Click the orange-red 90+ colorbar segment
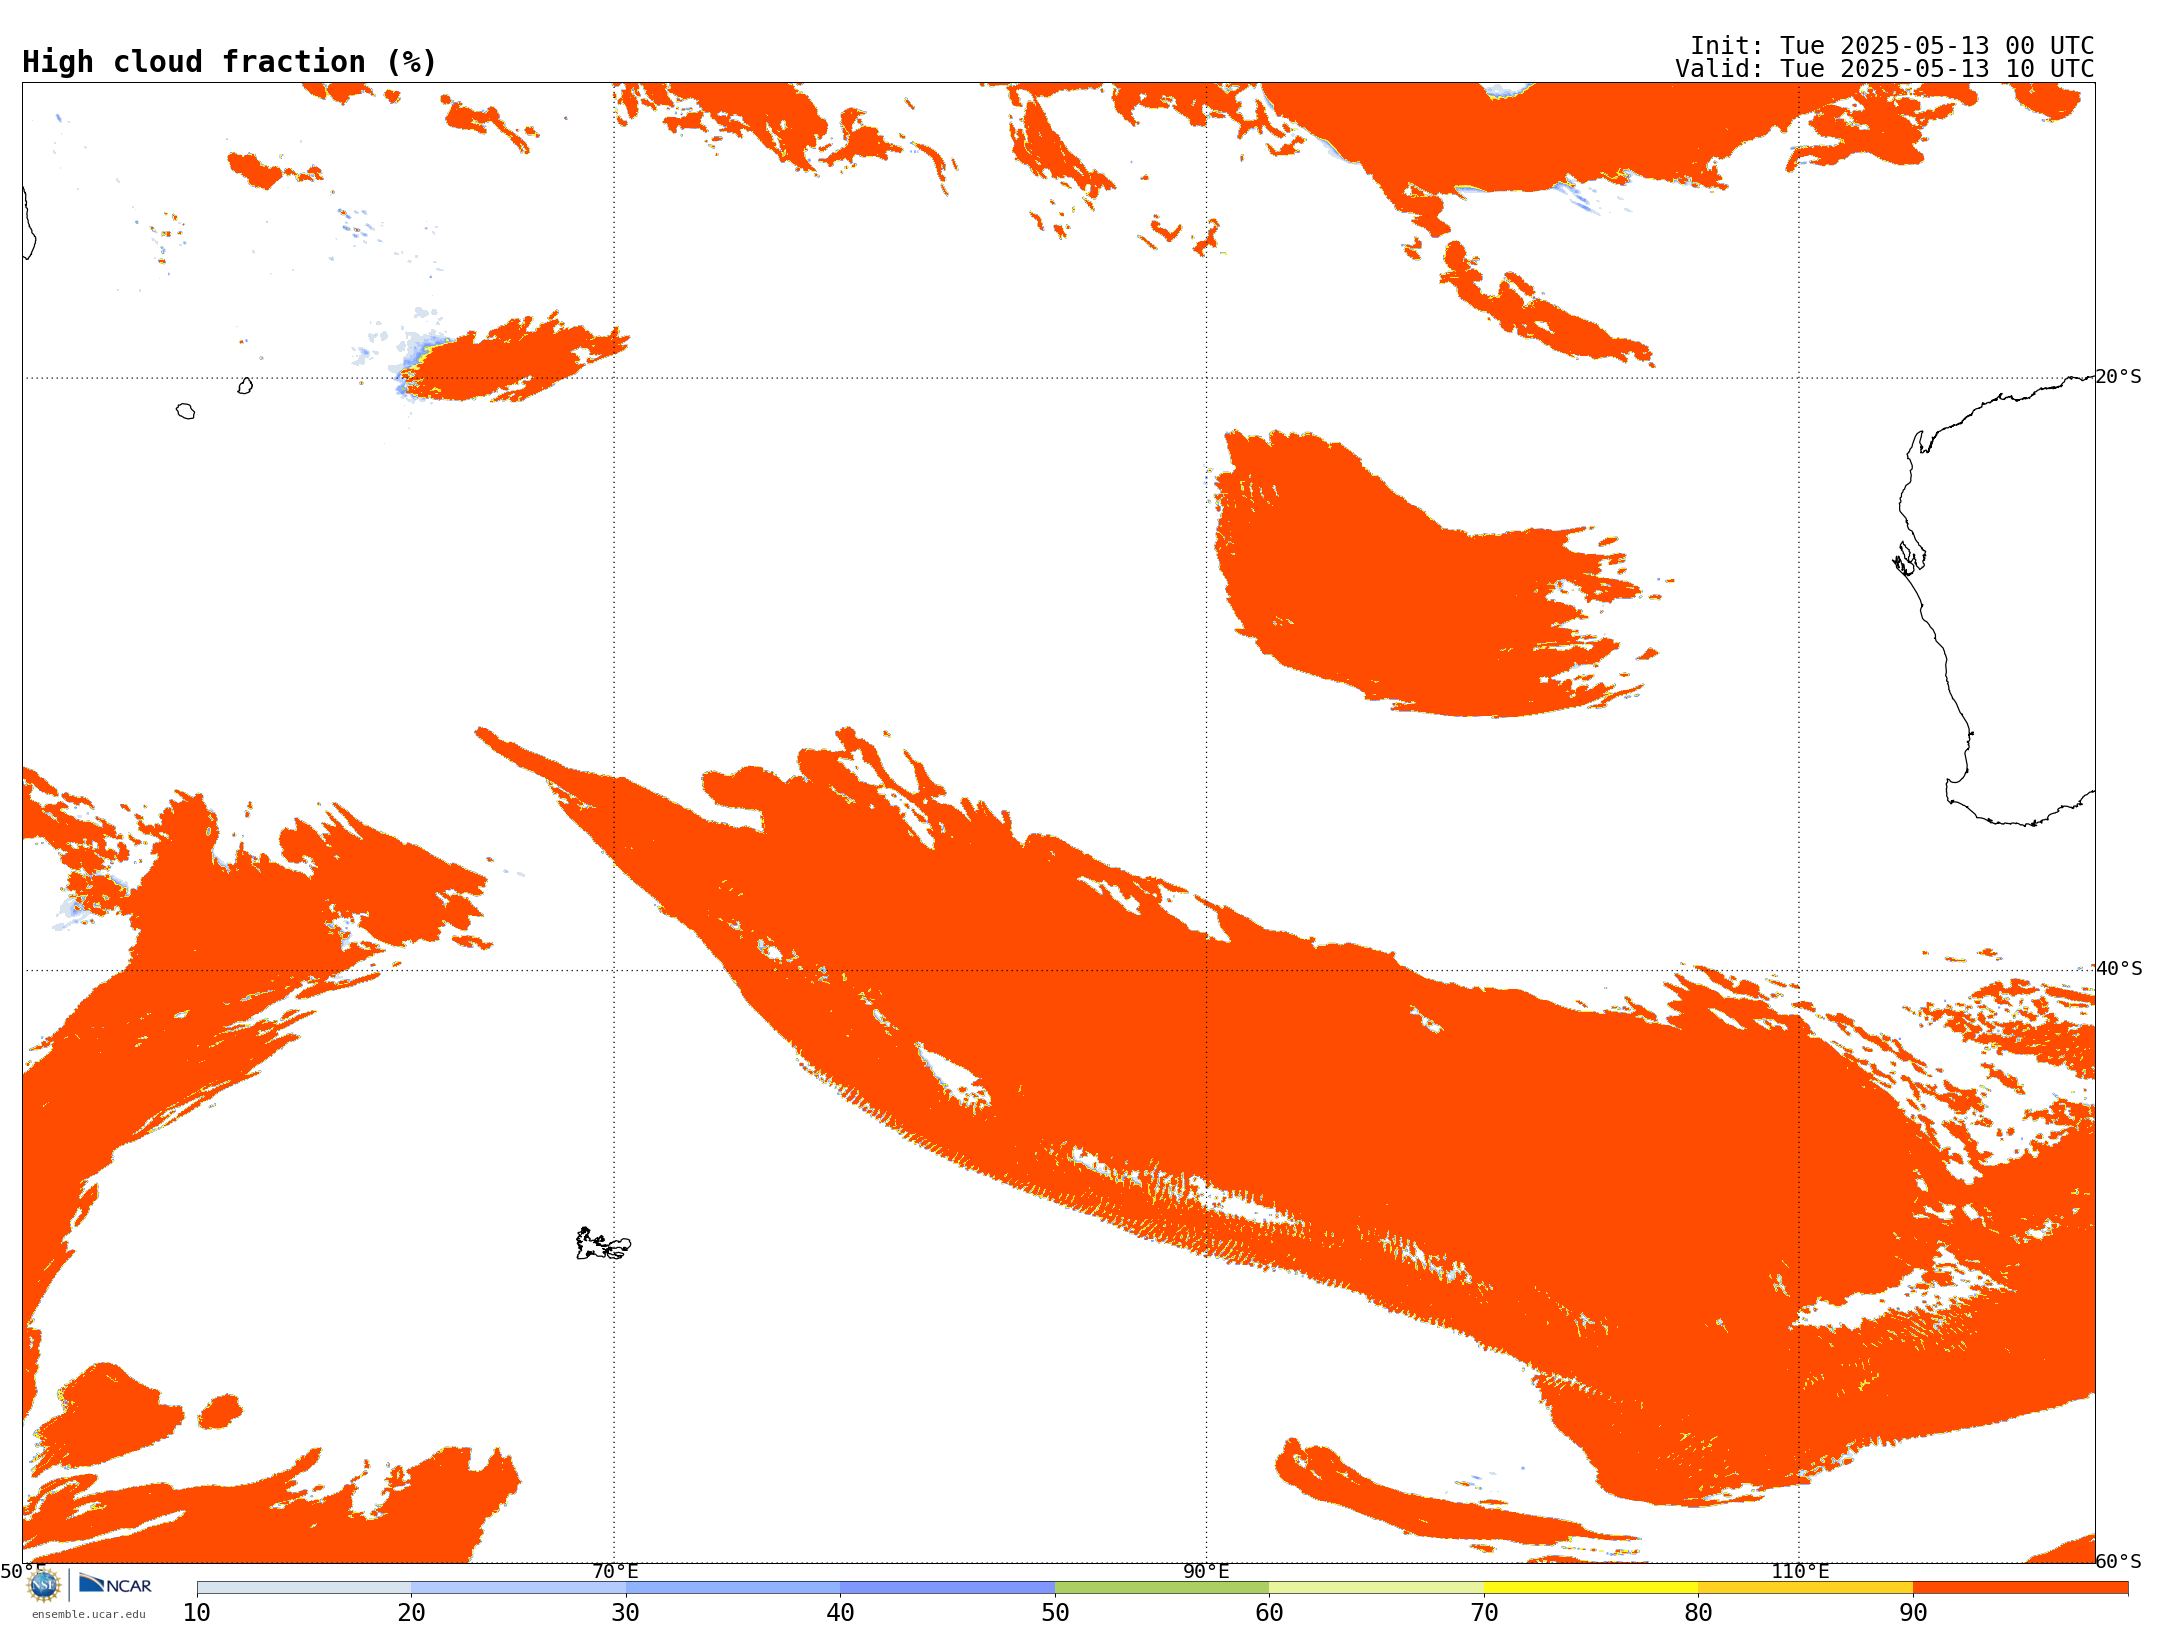This screenshot has height=1626, width=2160. click(x=2020, y=1588)
